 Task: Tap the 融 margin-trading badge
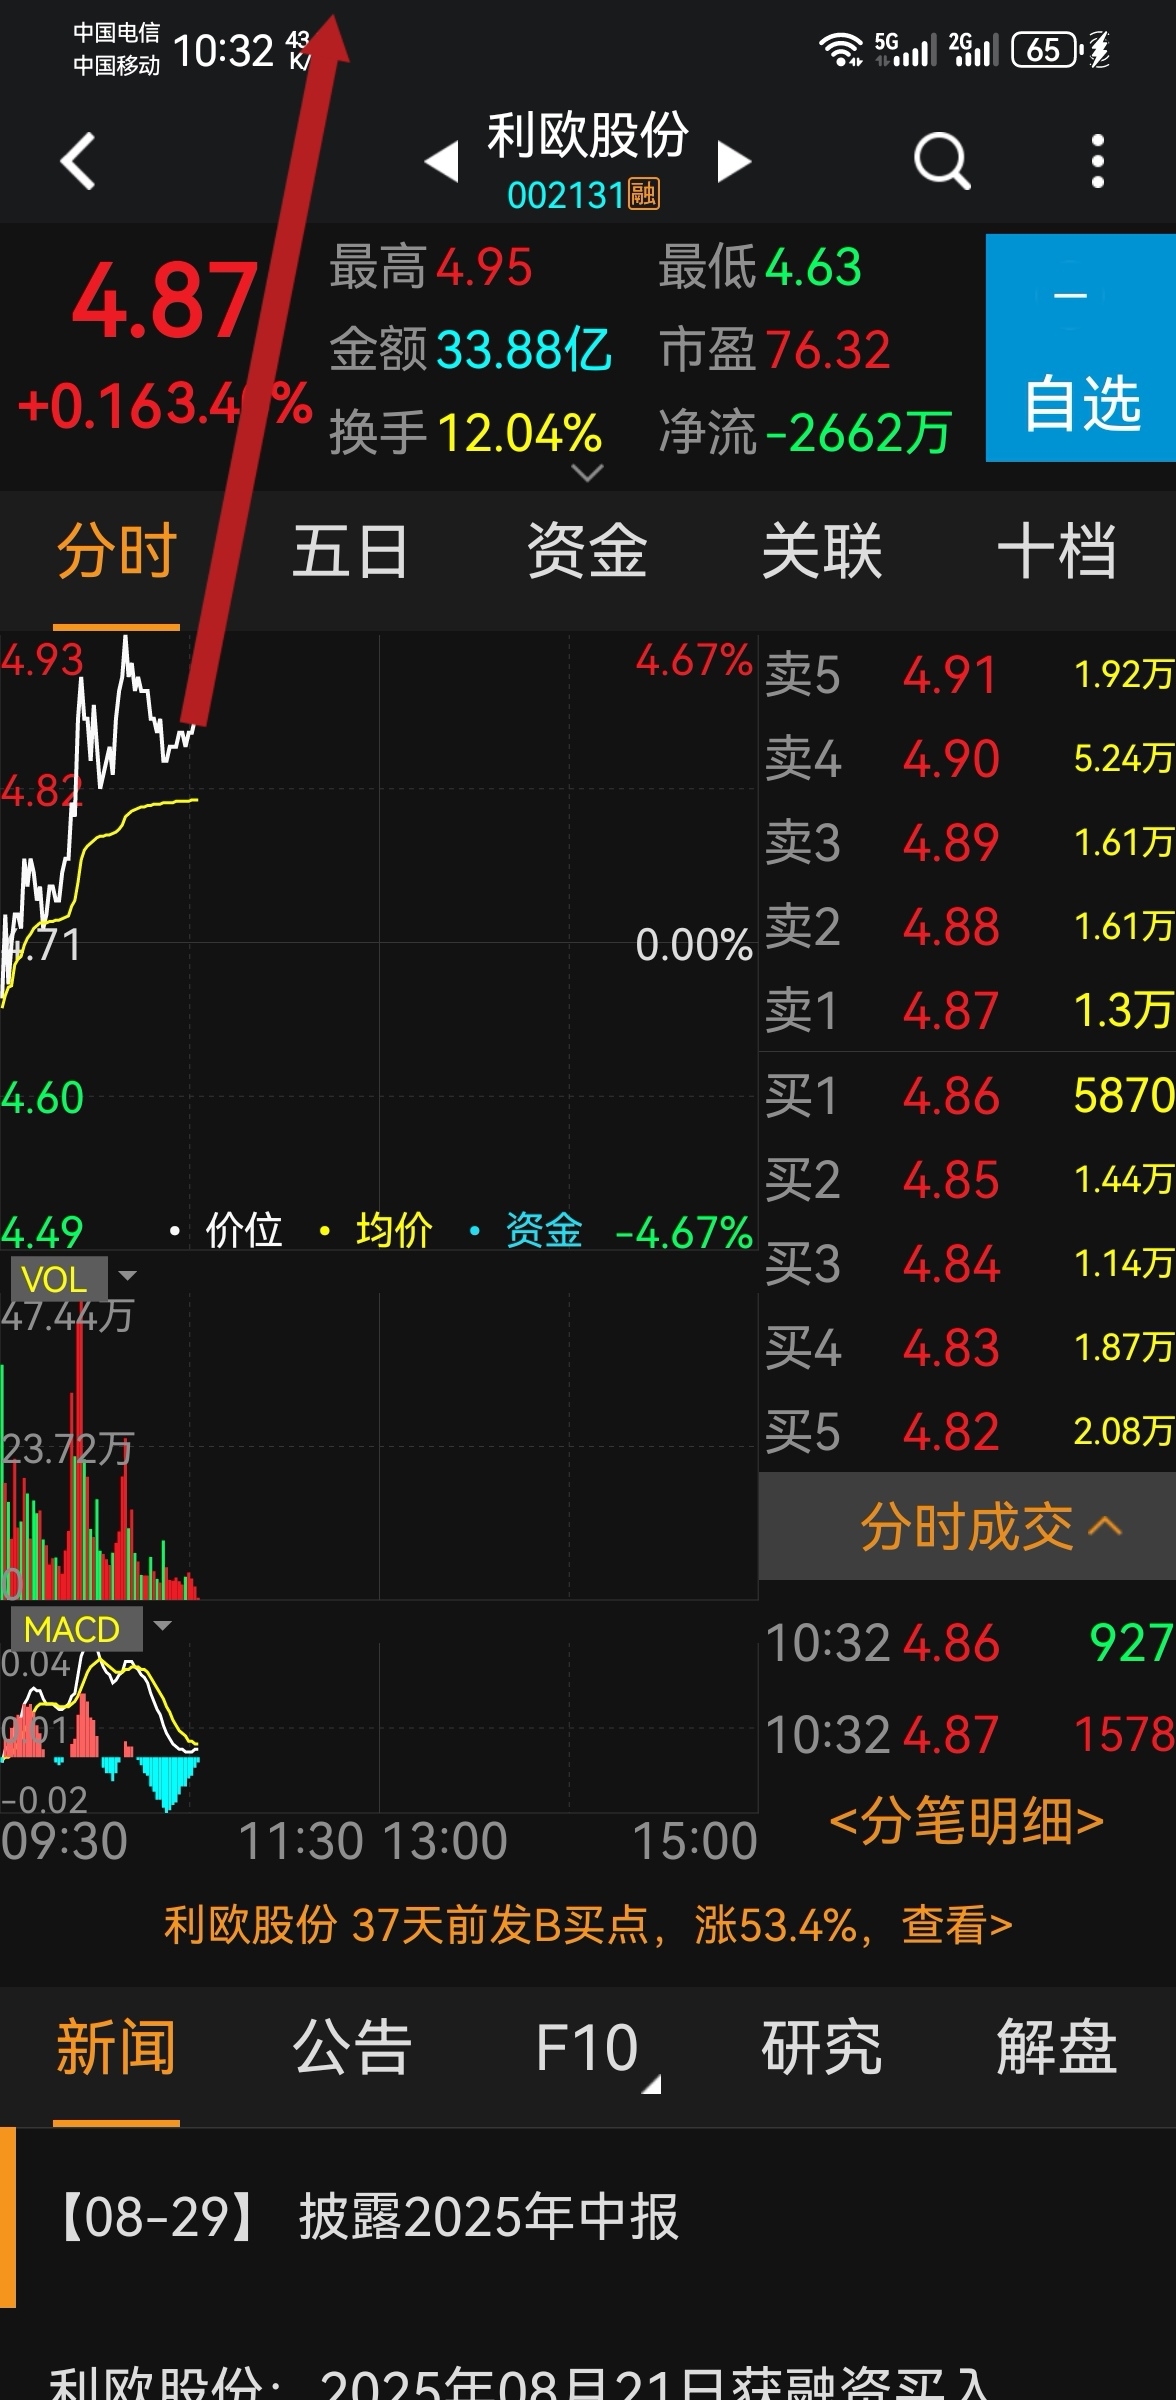pos(643,193)
